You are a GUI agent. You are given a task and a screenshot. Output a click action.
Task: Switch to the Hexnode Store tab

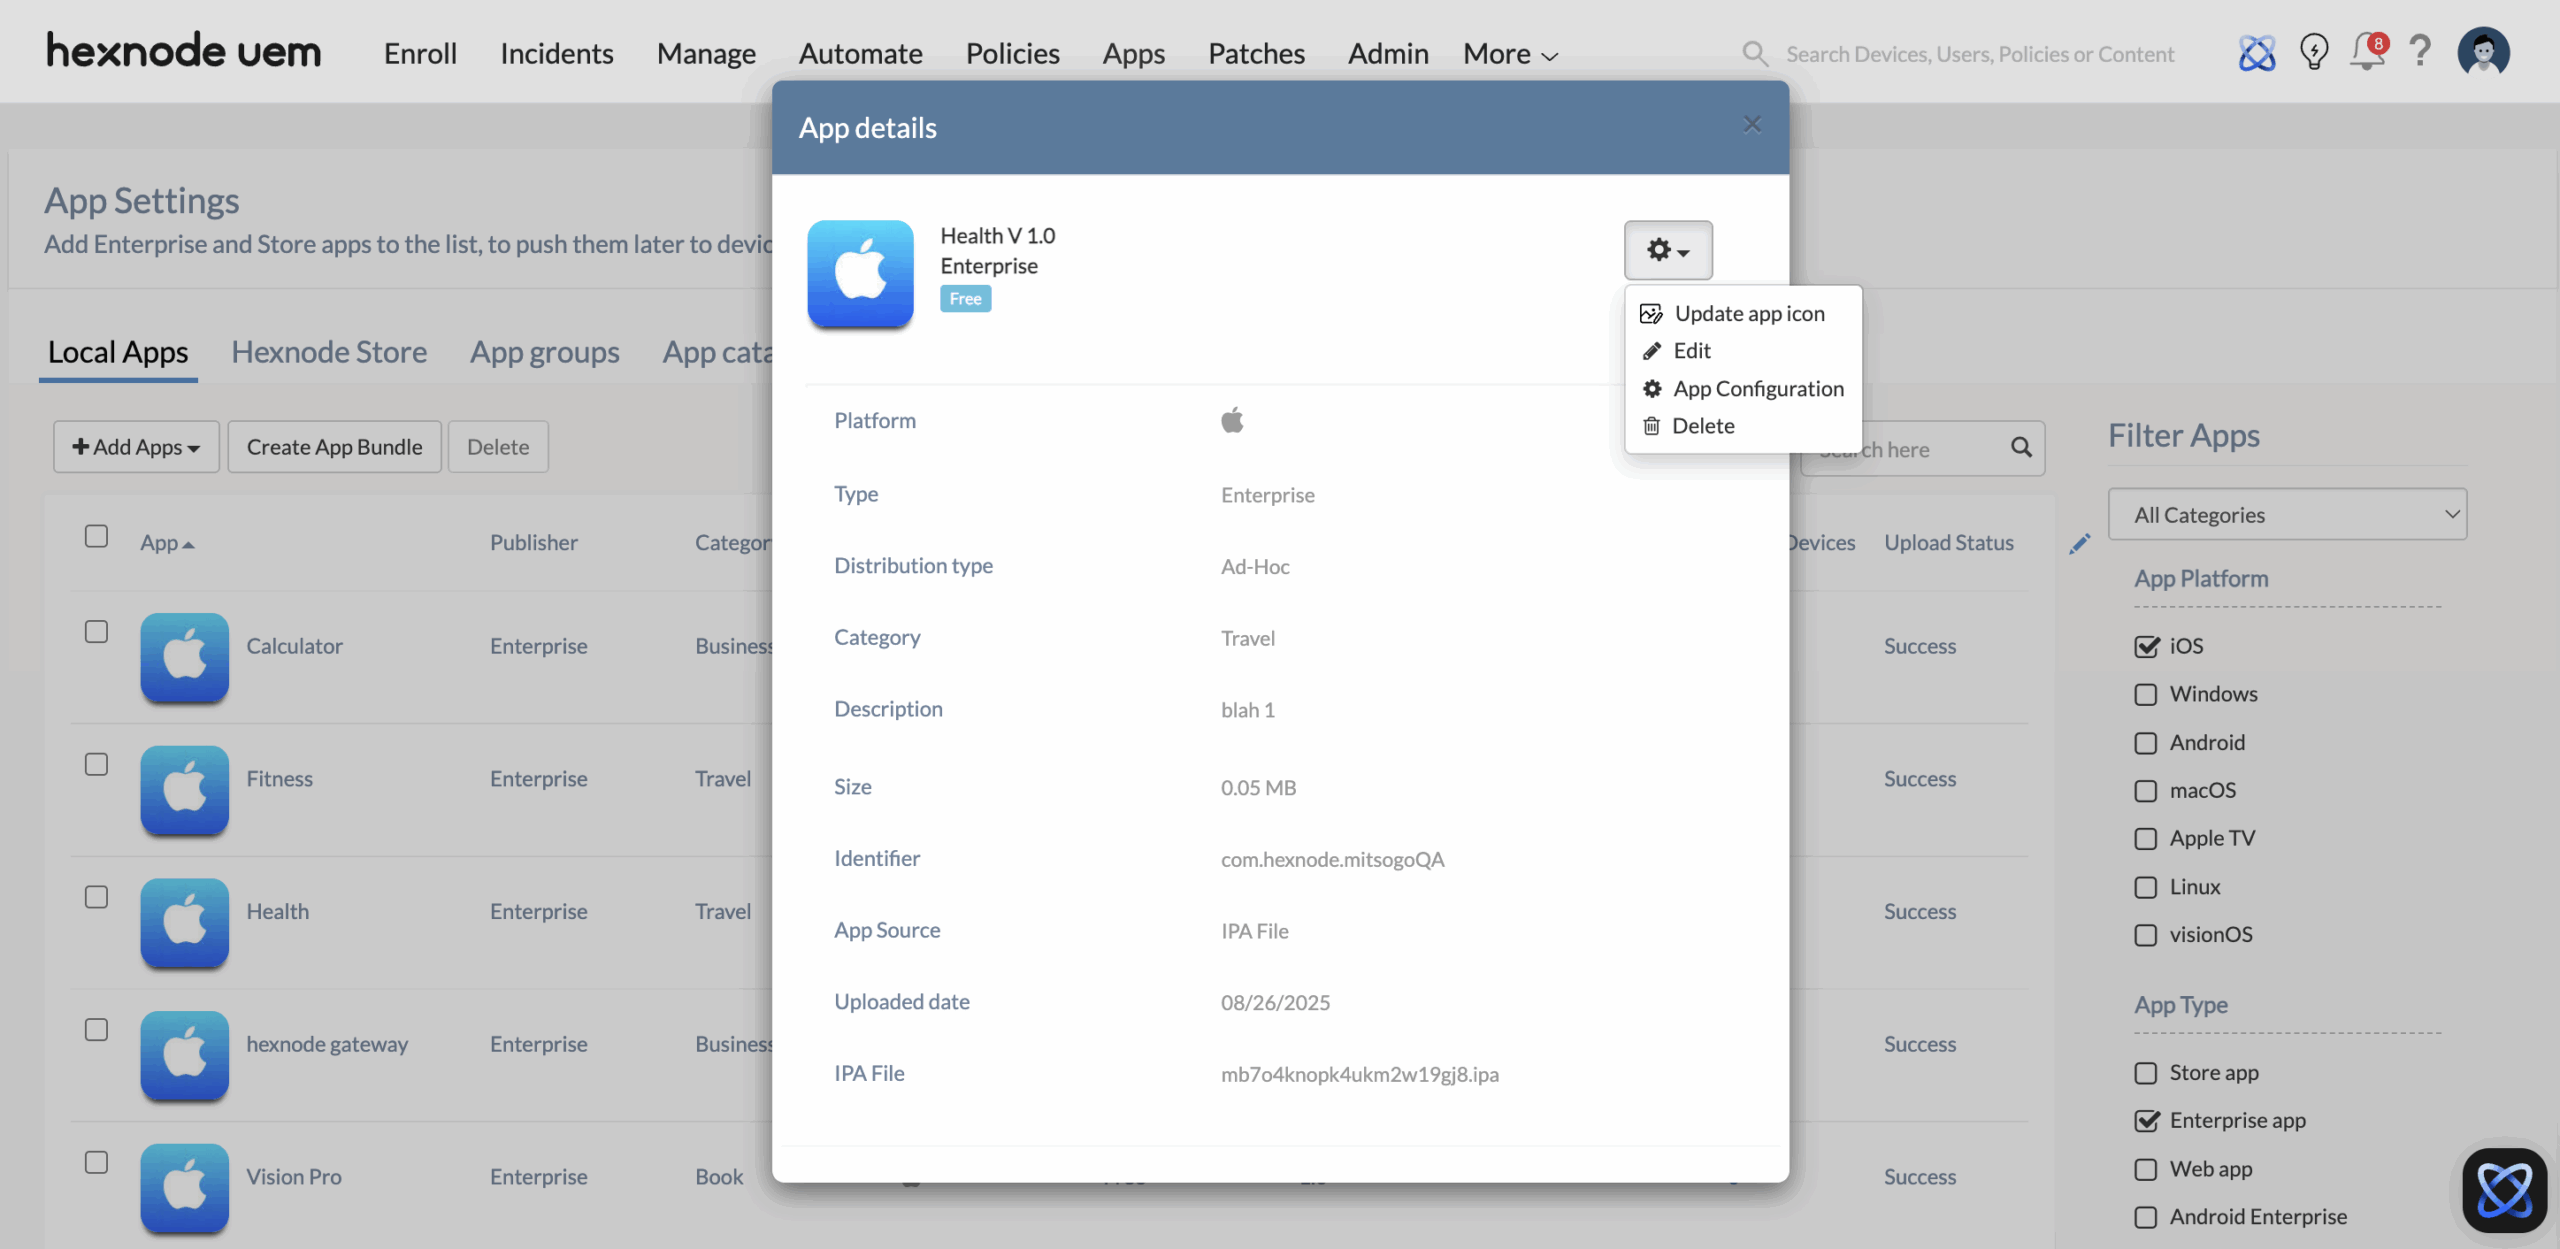point(329,352)
